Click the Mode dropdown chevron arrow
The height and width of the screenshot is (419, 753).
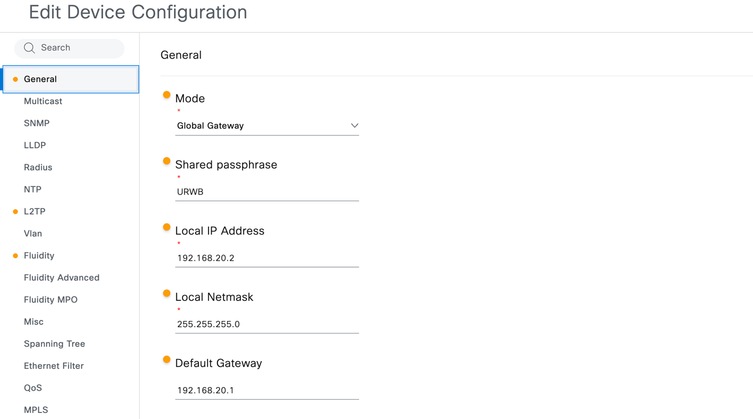pos(354,126)
